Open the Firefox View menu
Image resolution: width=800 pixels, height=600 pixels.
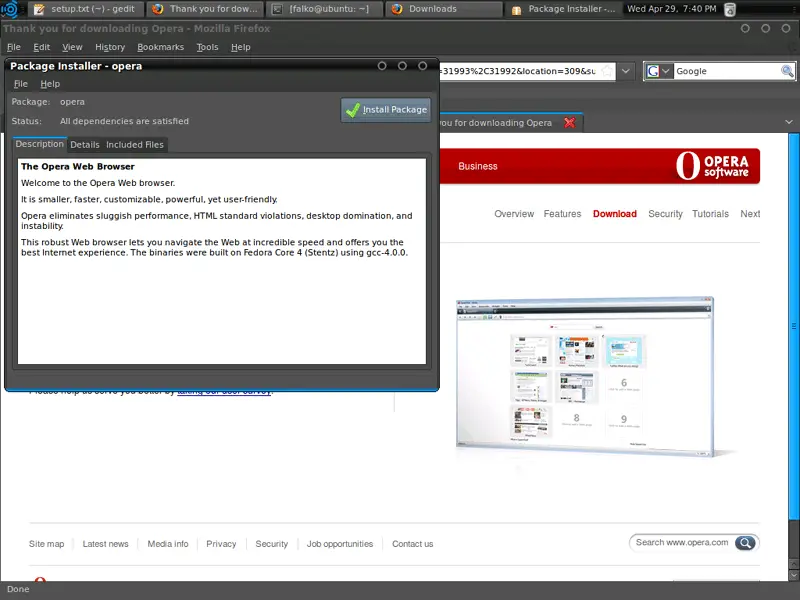coord(72,47)
